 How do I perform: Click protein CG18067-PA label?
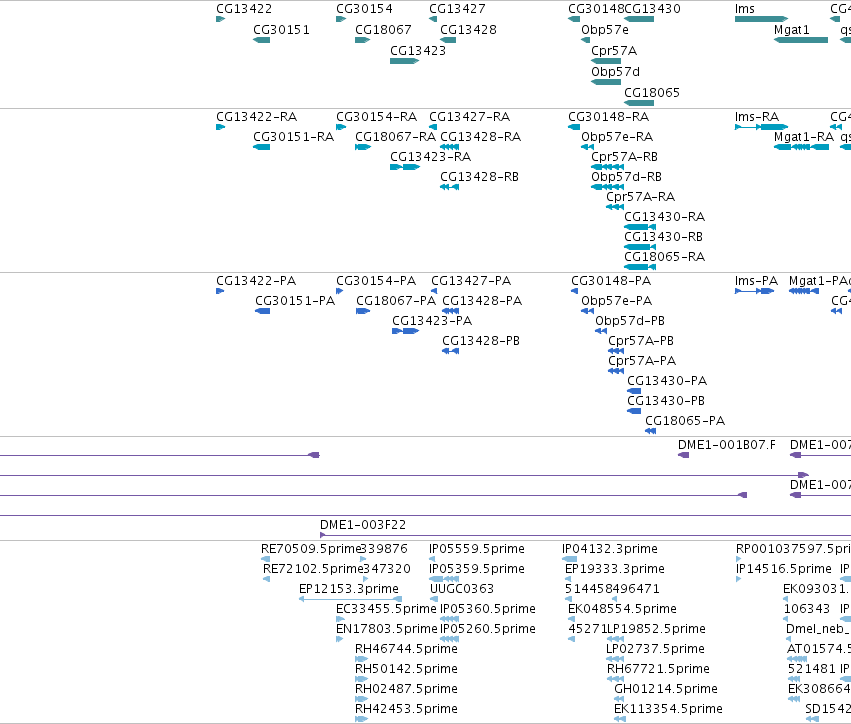[396, 301]
